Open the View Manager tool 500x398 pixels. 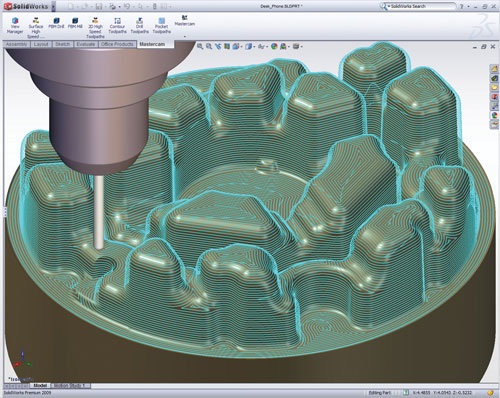point(15,26)
